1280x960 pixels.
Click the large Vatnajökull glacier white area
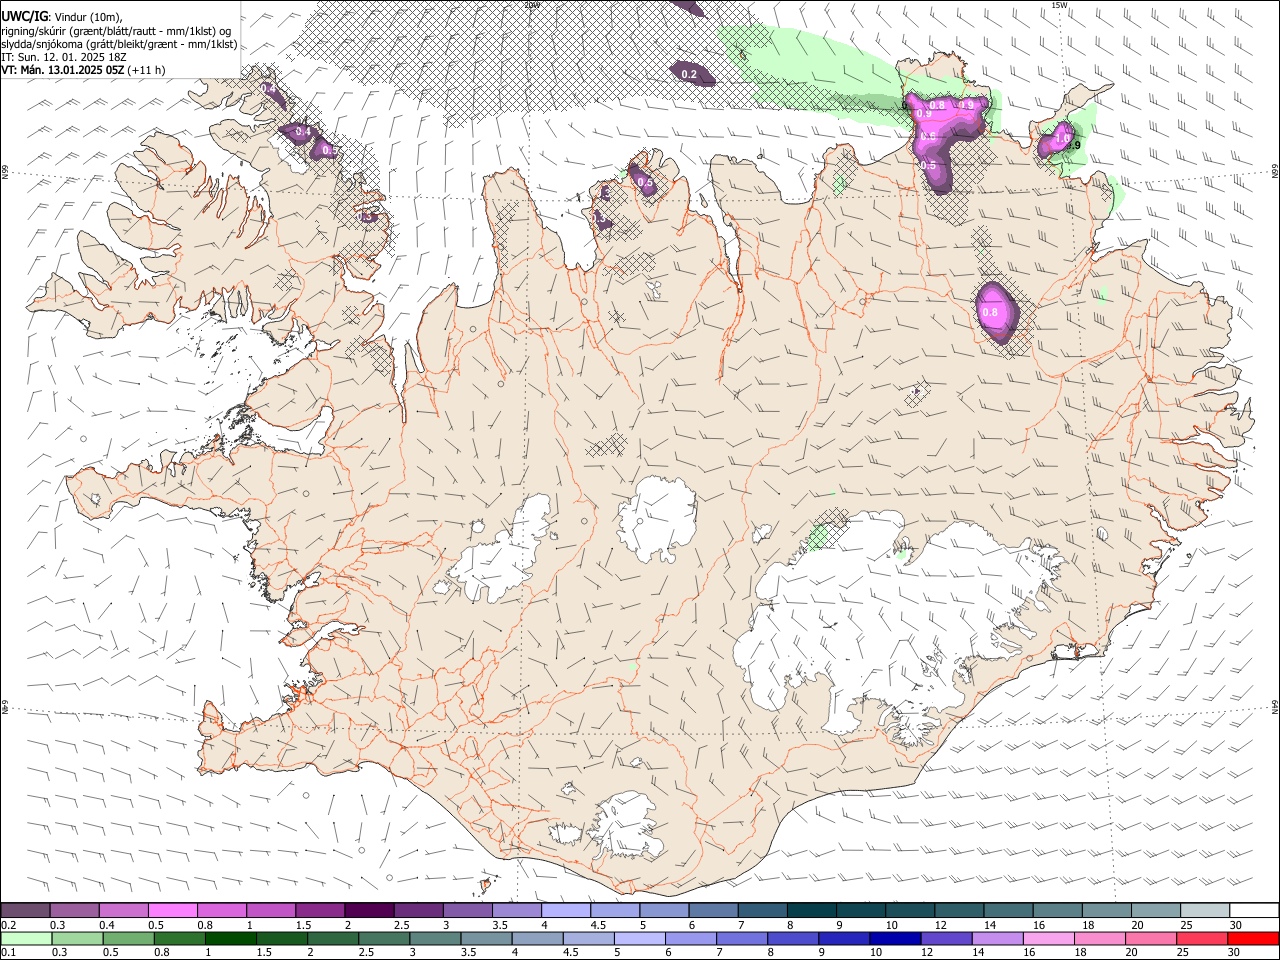[x=880, y=620]
